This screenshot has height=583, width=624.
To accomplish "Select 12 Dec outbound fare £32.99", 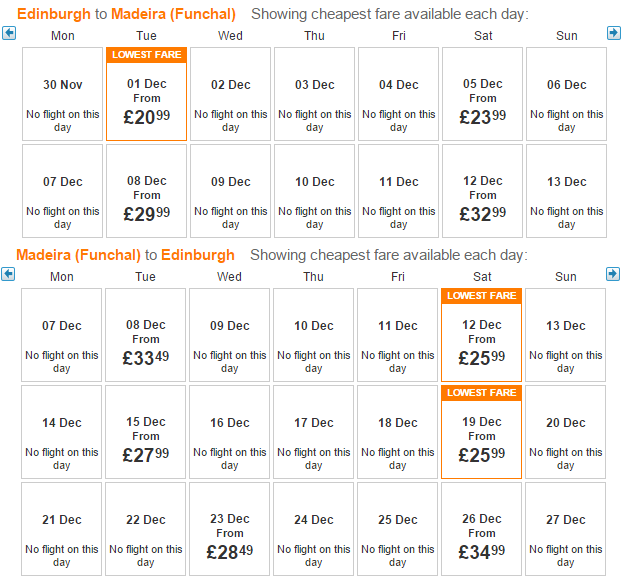I will point(482,191).
